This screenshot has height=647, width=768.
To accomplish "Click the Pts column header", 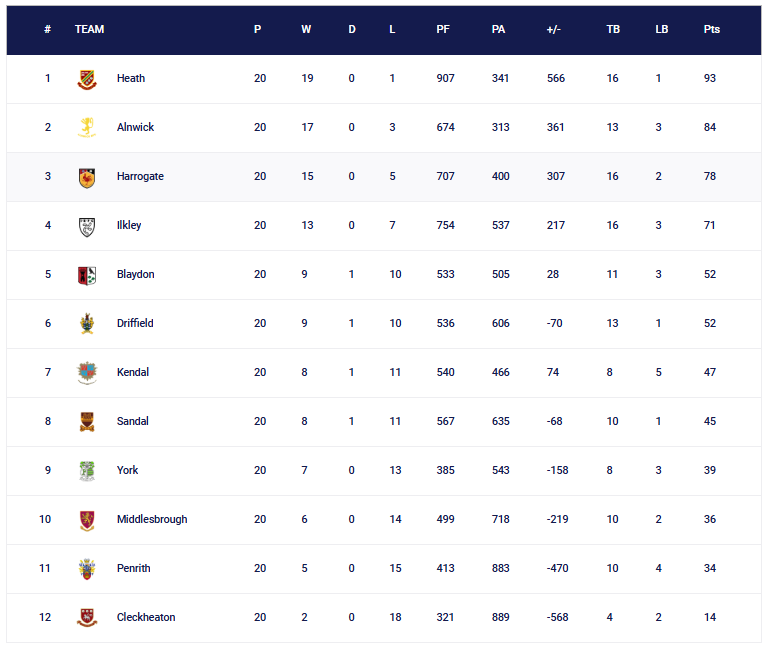I will pos(711,30).
